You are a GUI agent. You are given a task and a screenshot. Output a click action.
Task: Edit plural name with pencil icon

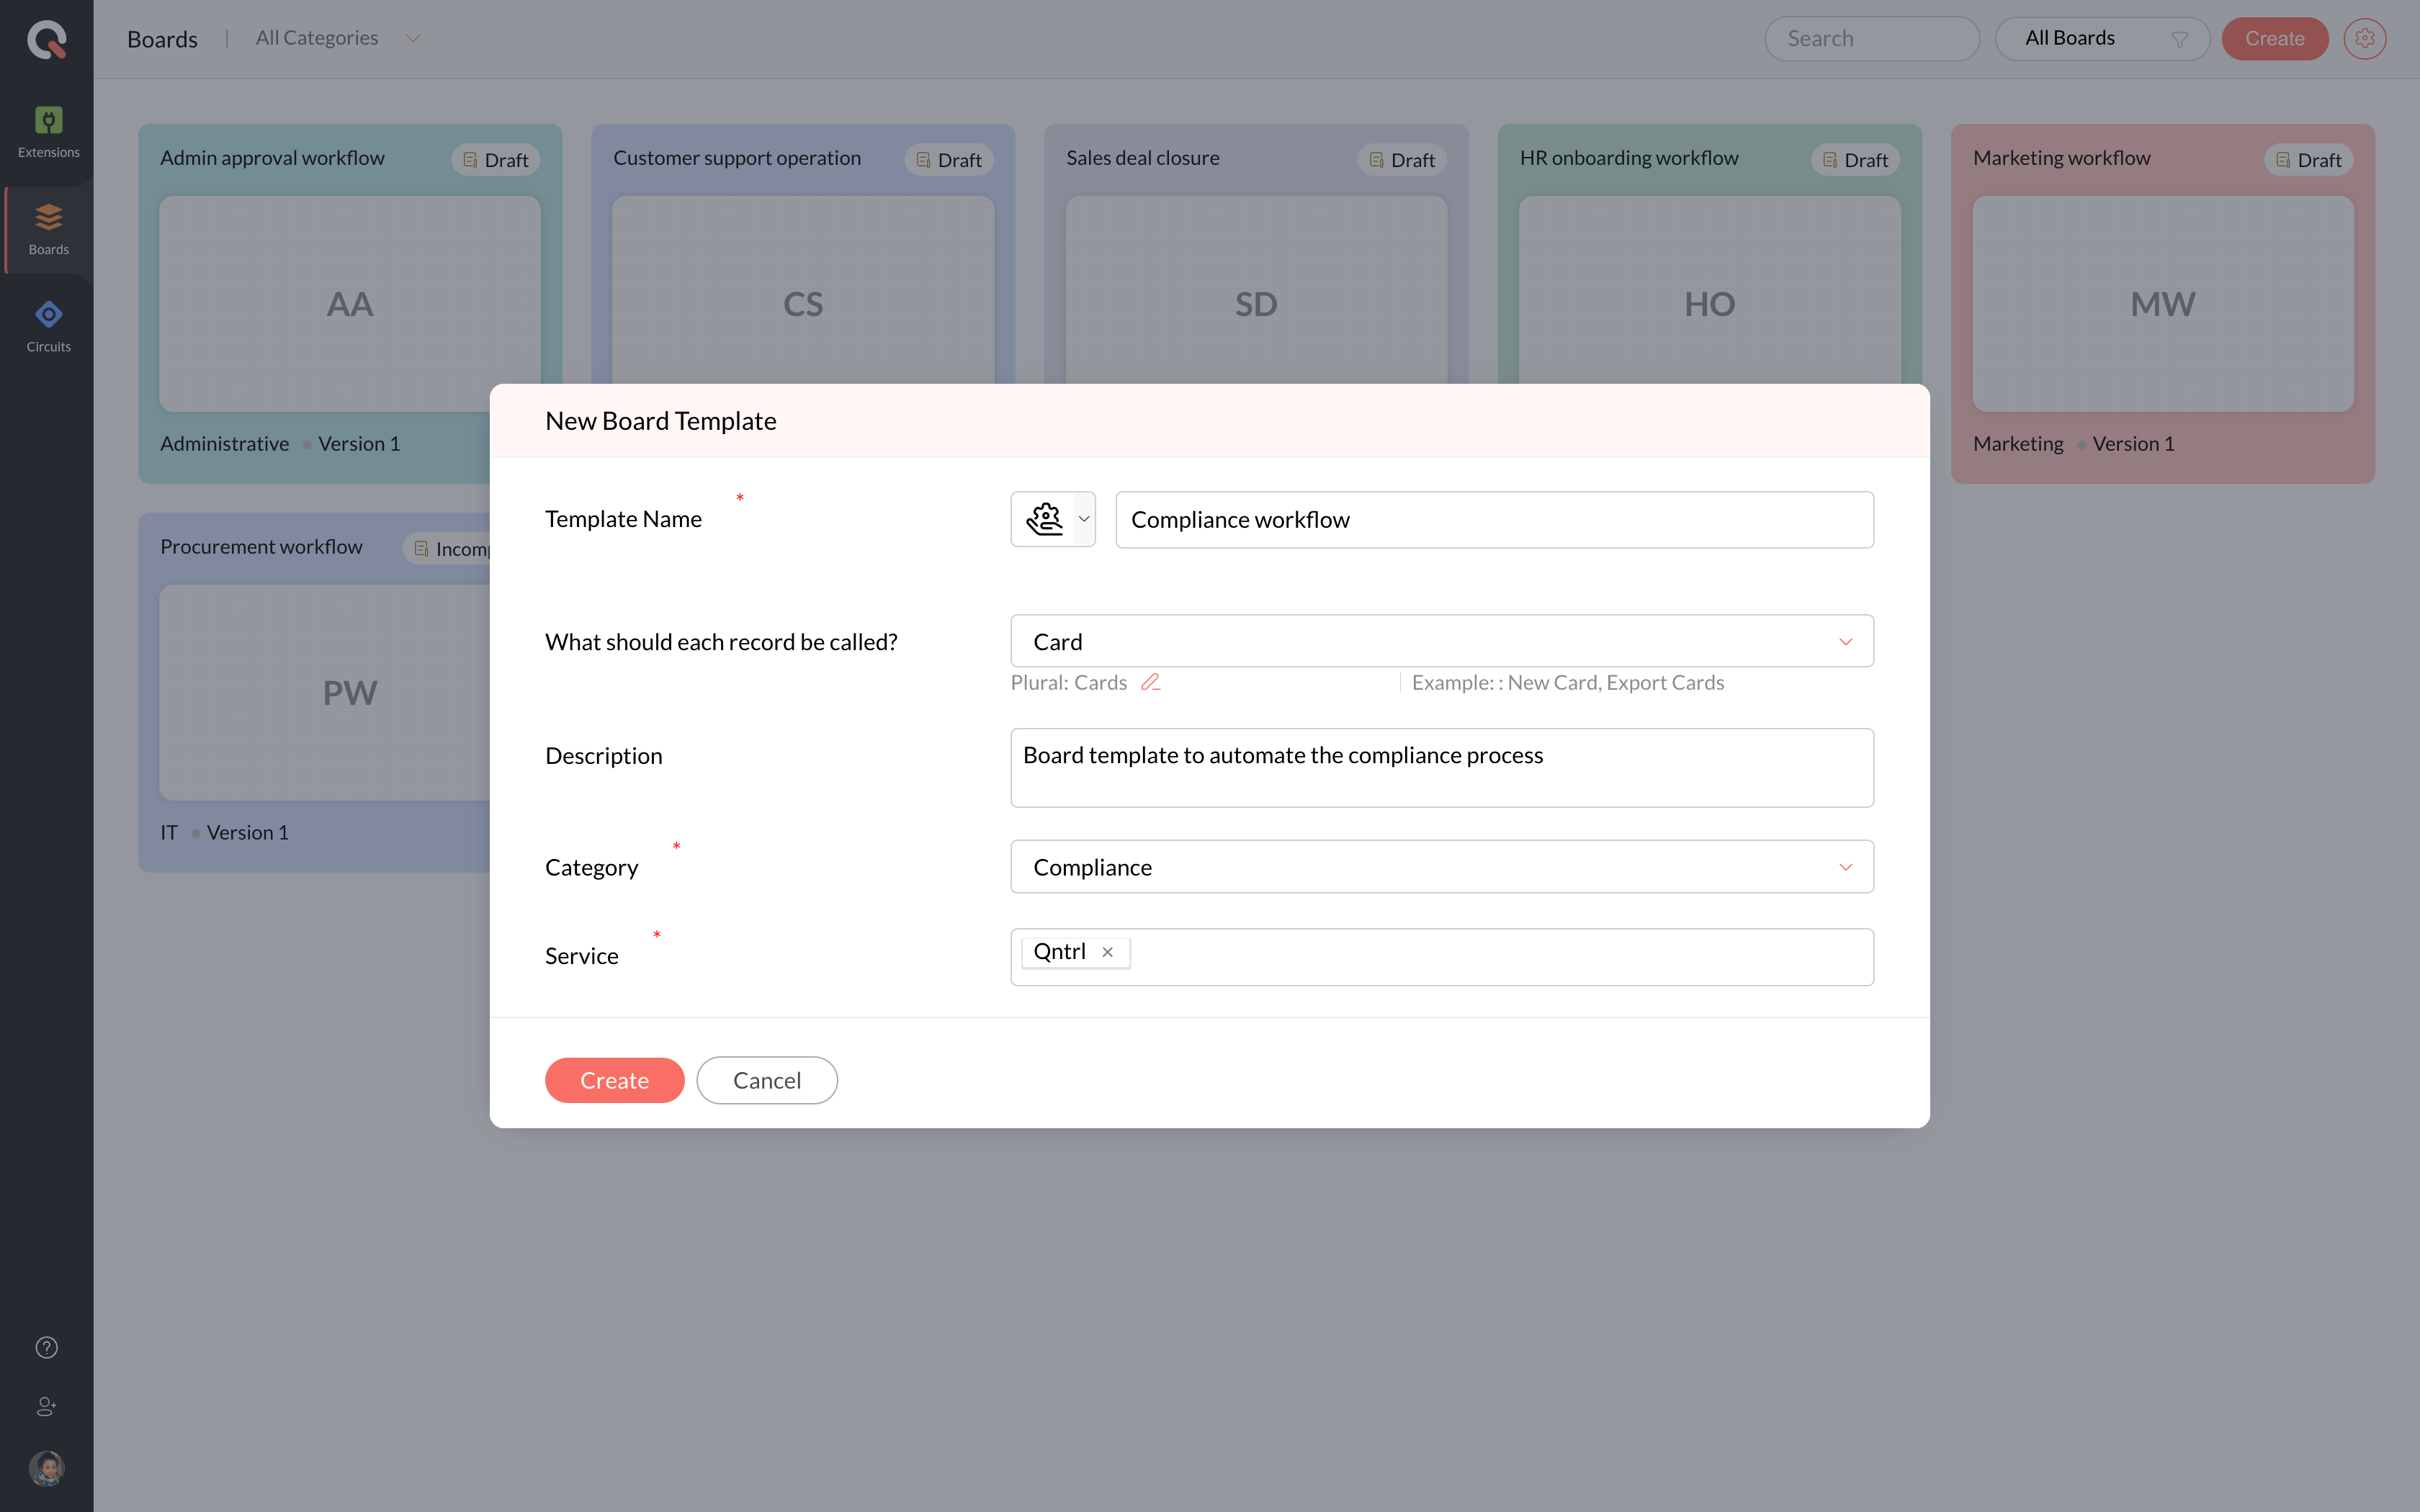point(1150,682)
